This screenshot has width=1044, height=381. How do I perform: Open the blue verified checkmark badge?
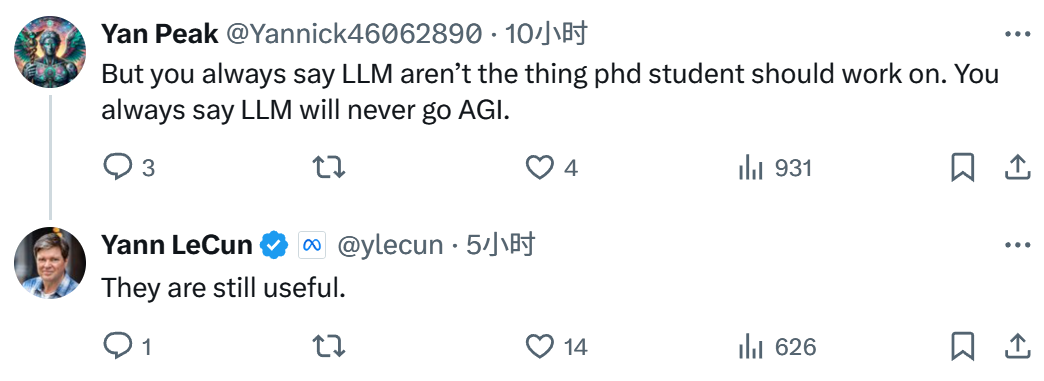274,245
